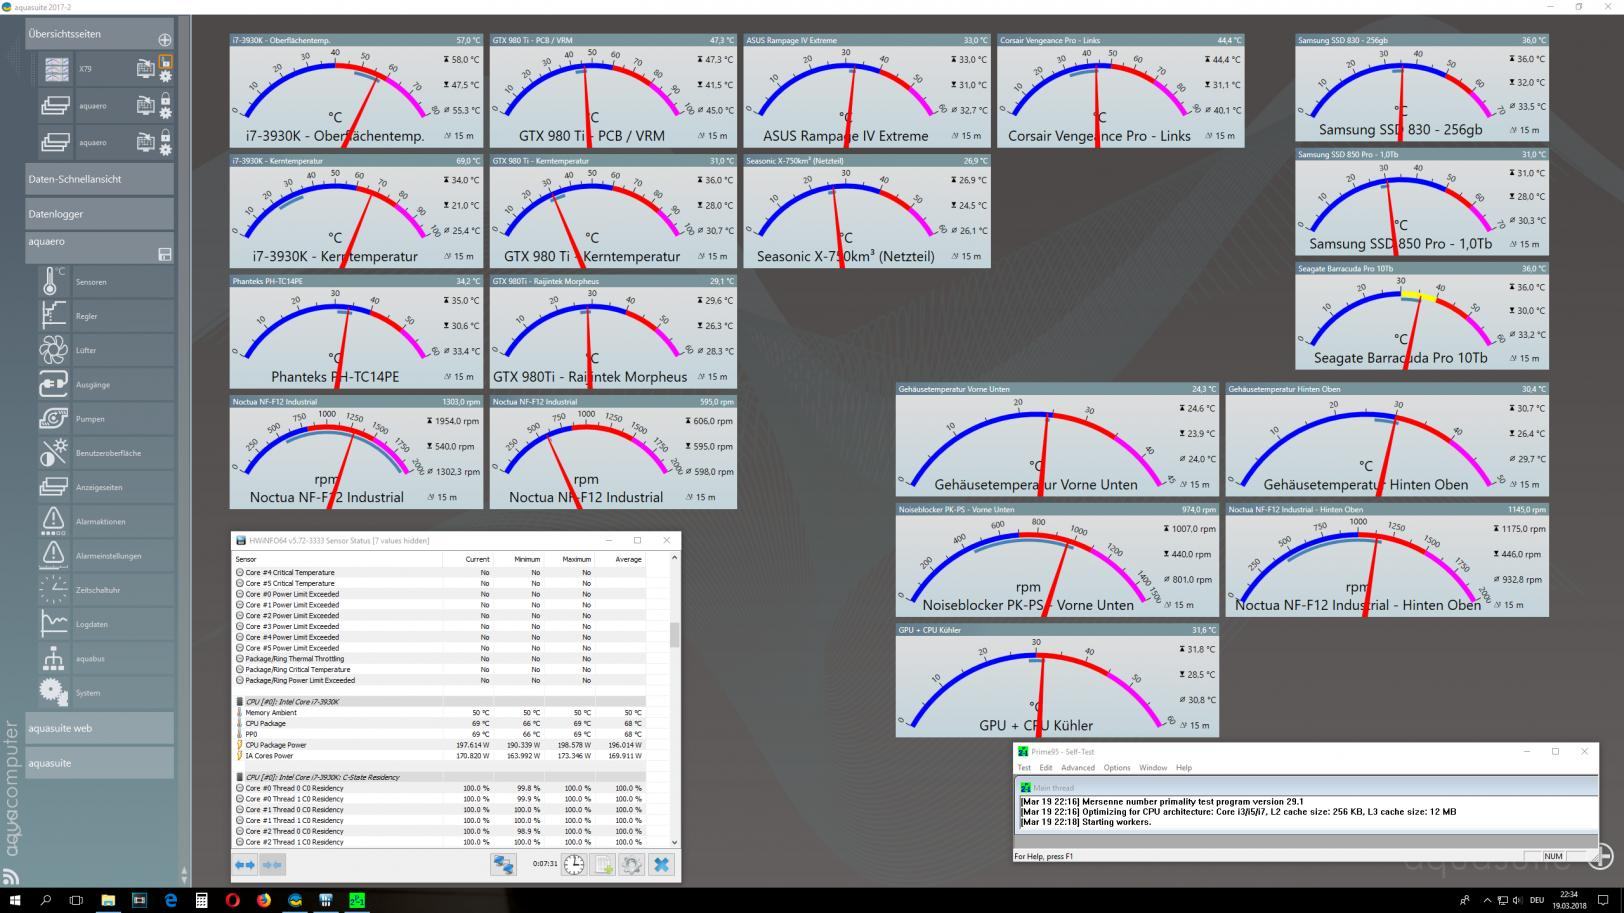Click the GPU + CPU Kühler gauge

[x=1057, y=681]
